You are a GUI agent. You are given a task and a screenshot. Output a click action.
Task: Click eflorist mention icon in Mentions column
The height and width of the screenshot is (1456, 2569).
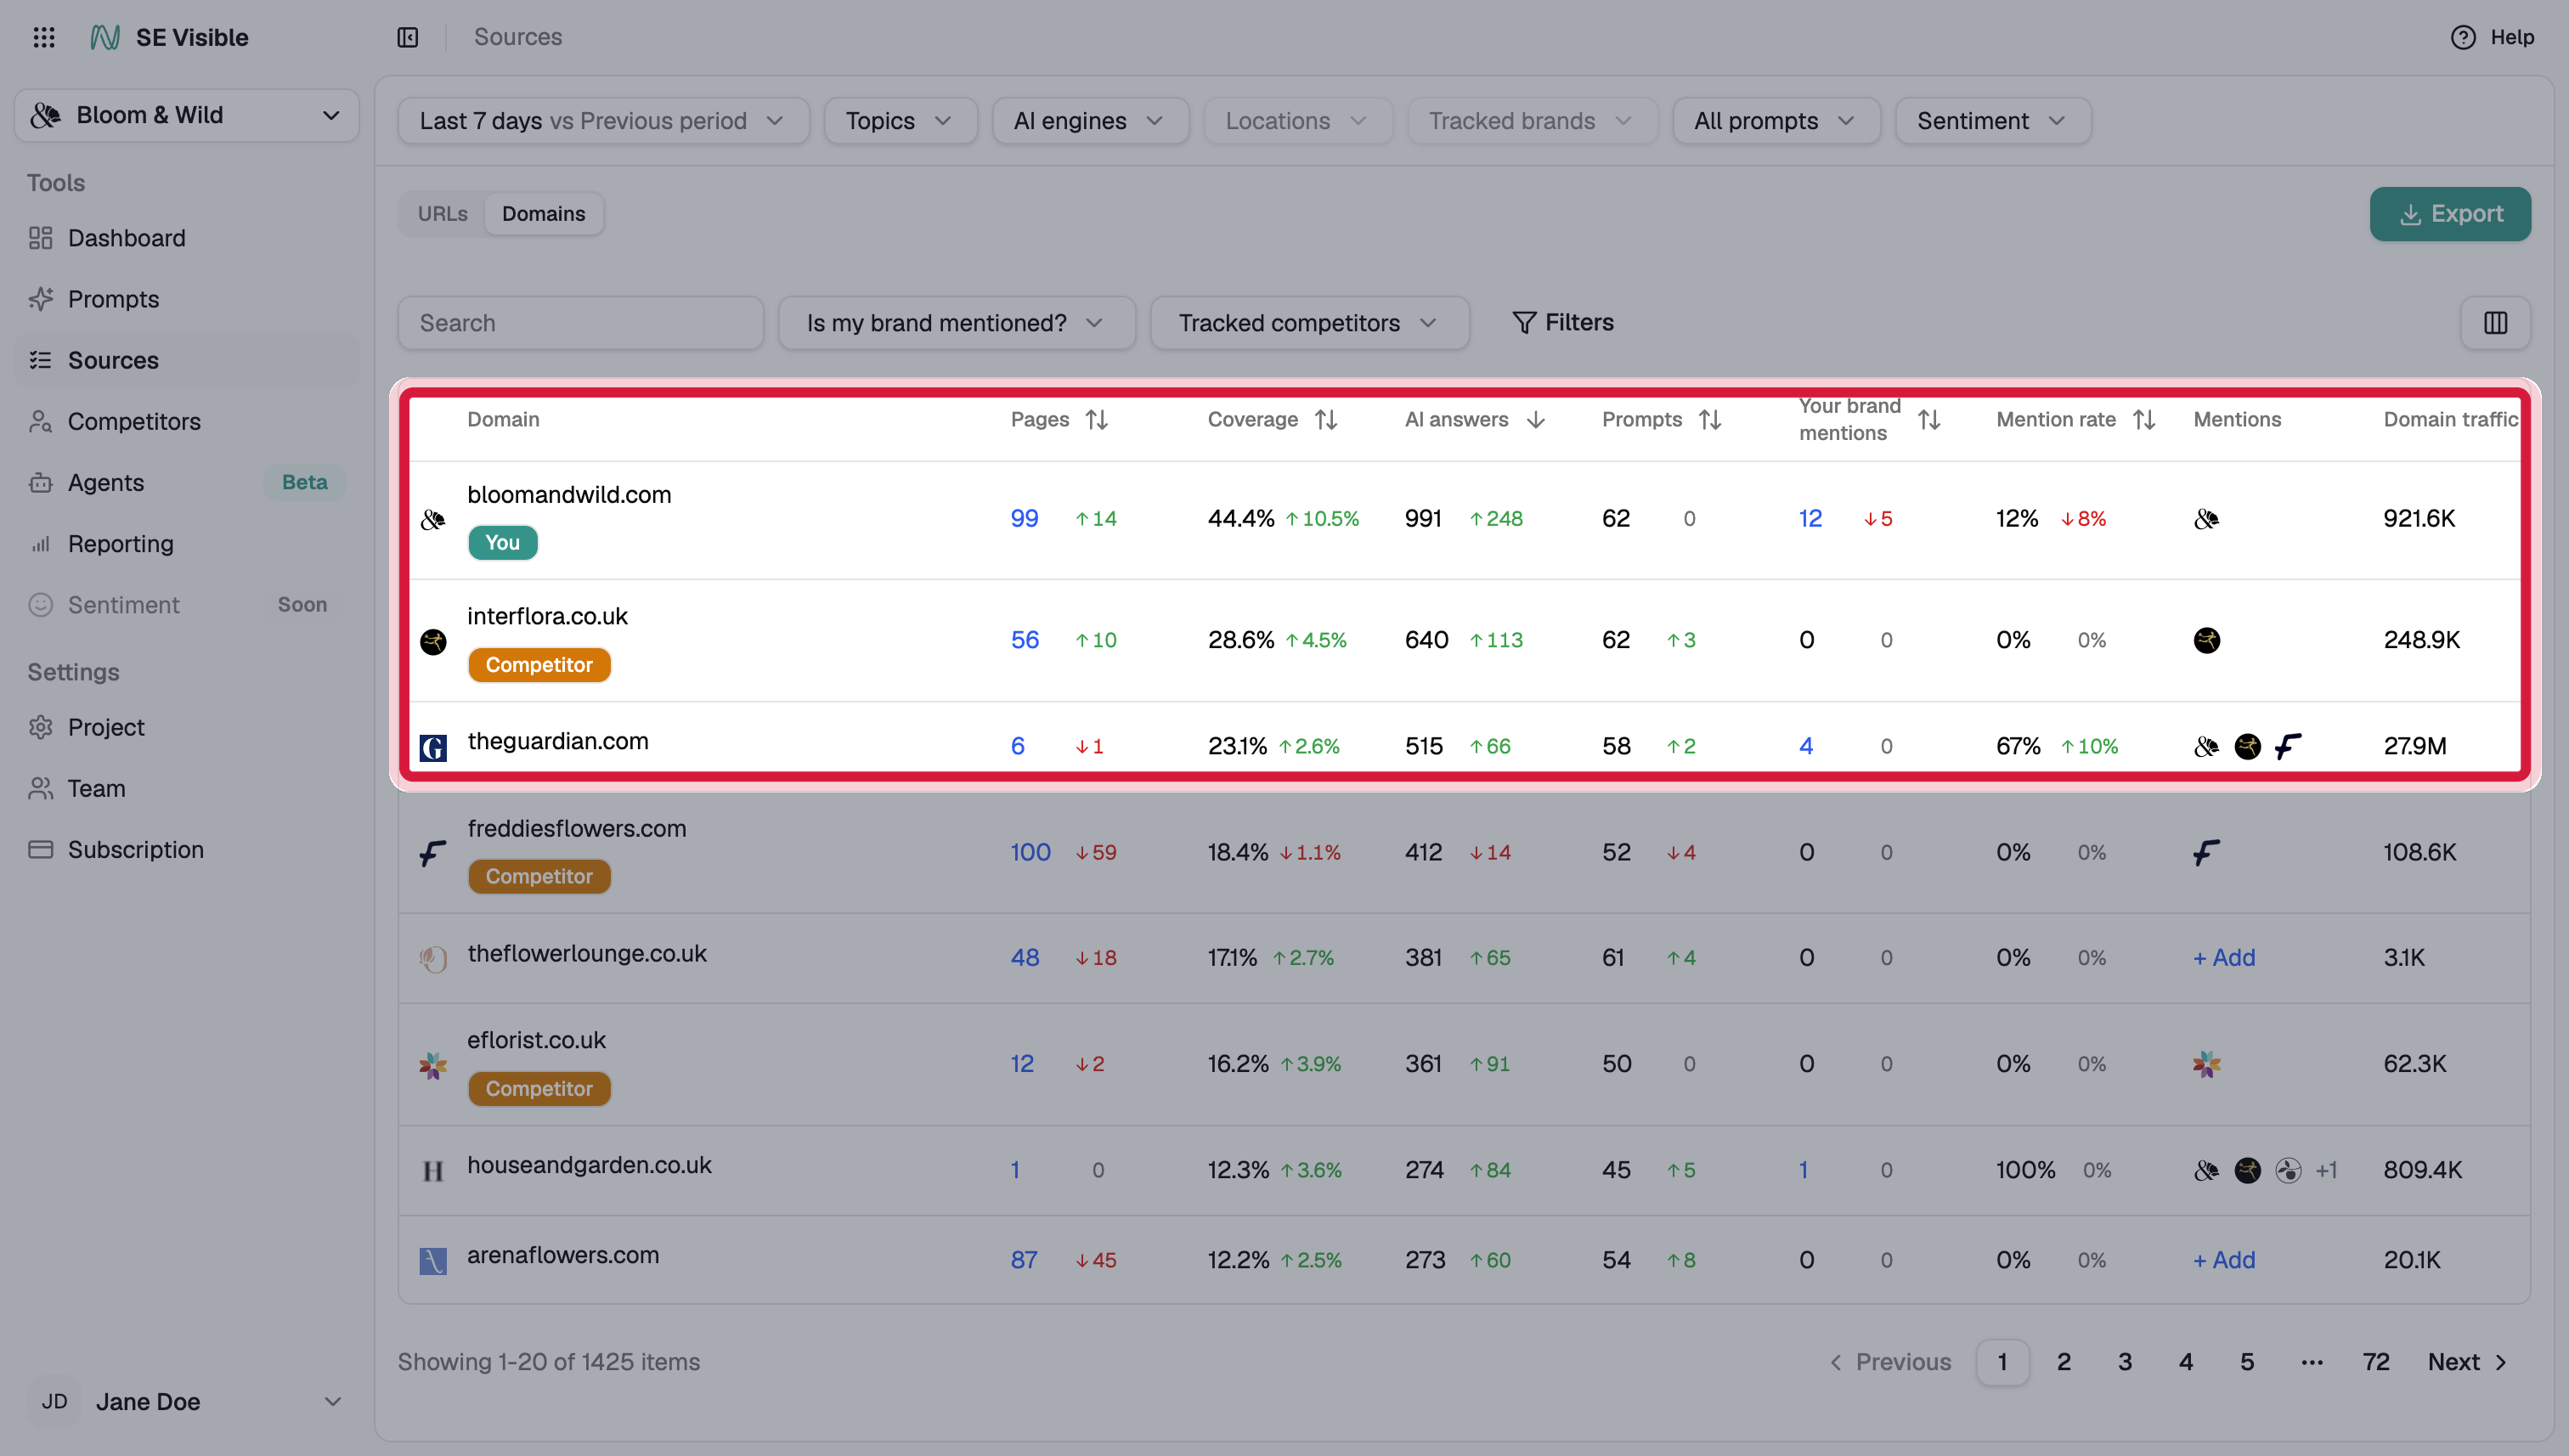[2206, 1063]
